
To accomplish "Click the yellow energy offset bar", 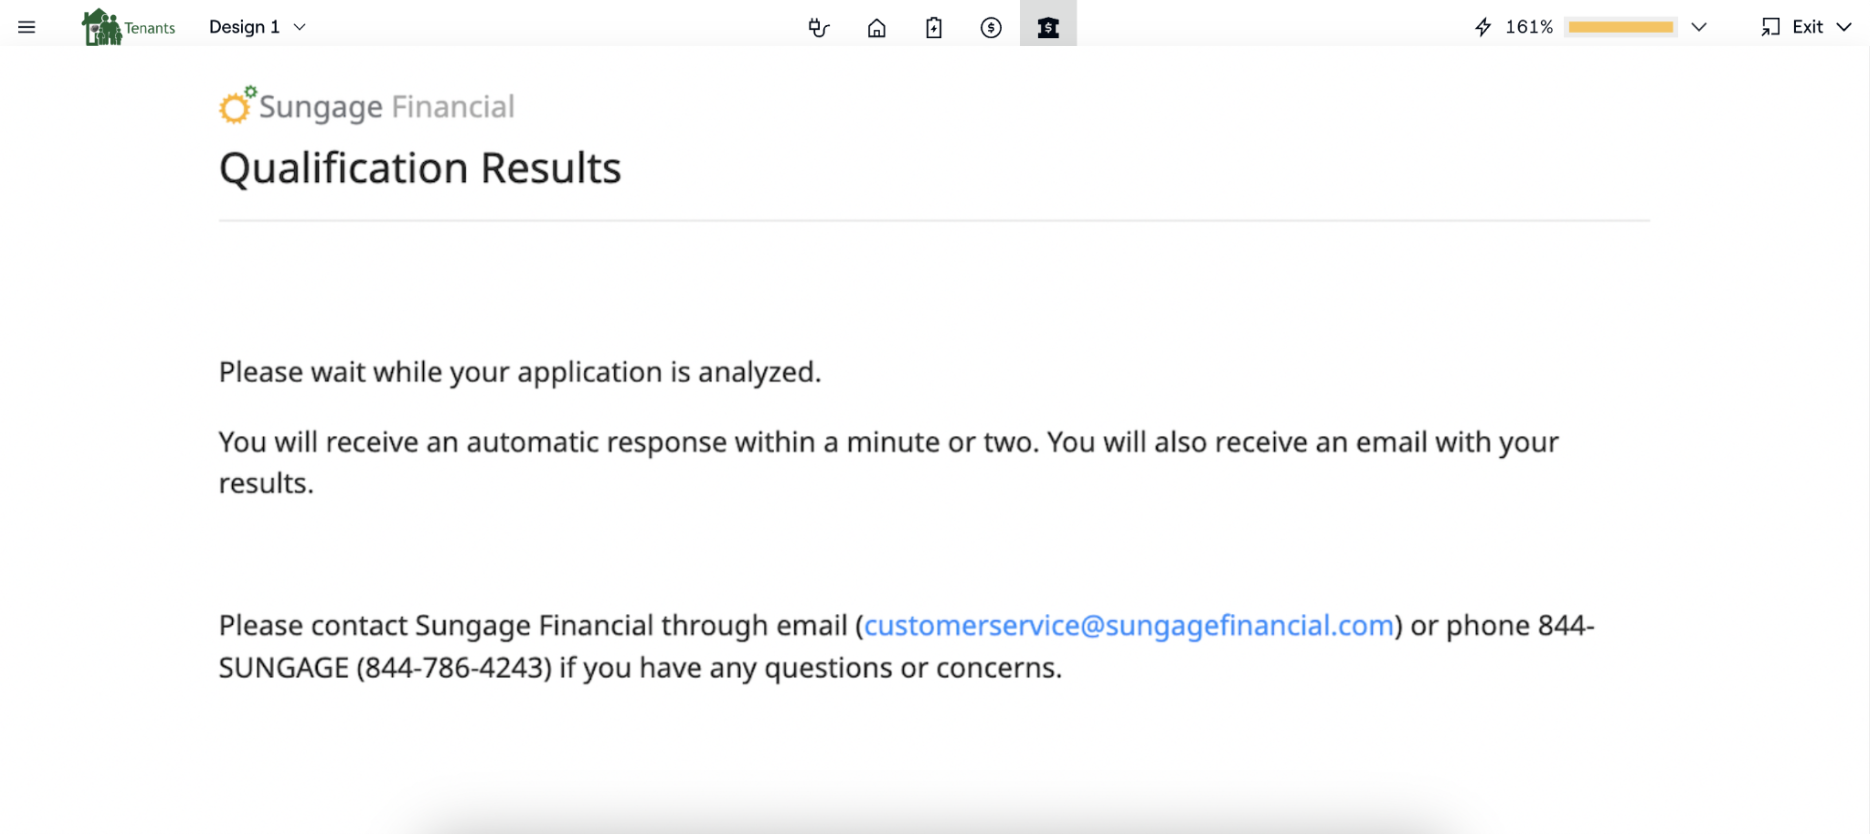I will click(1621, 27).
